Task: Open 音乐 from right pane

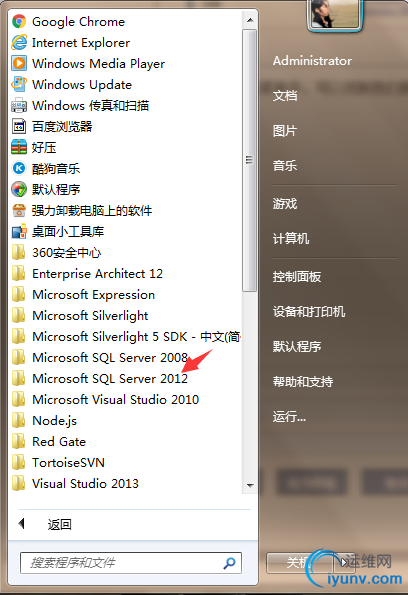Action: pyautogui.click(x=285, y=166)
